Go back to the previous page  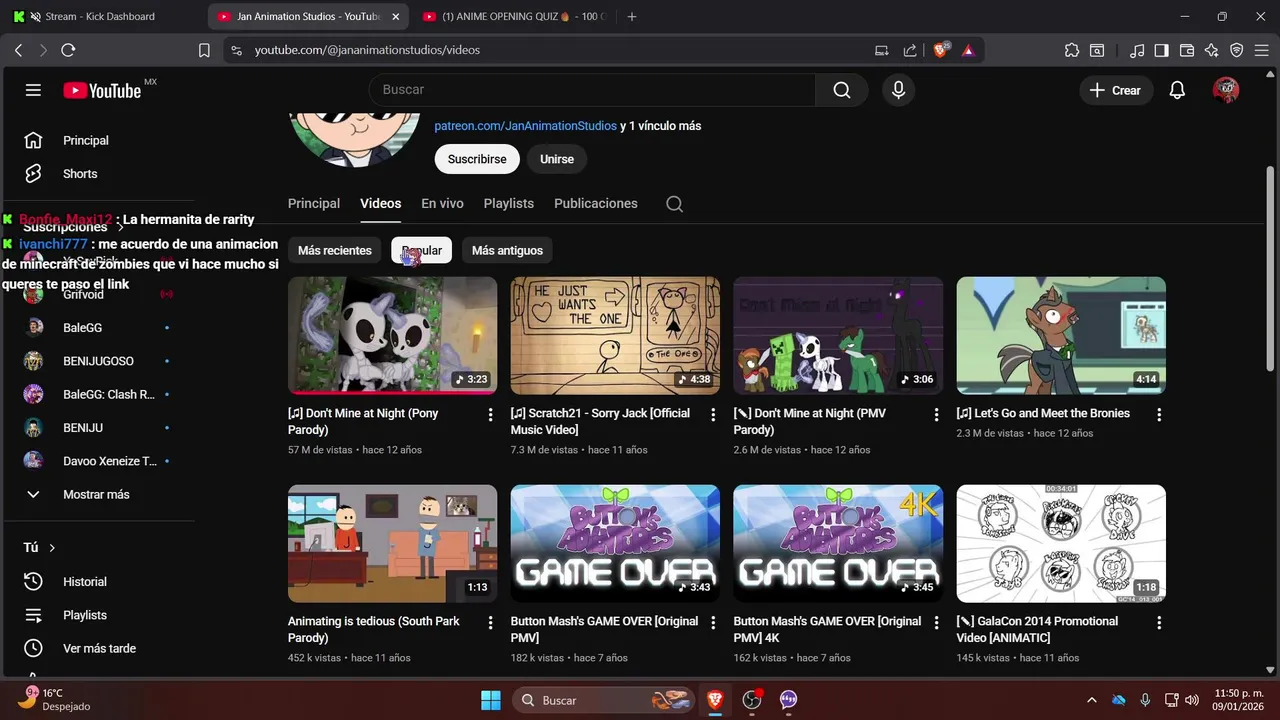point(18,50)
